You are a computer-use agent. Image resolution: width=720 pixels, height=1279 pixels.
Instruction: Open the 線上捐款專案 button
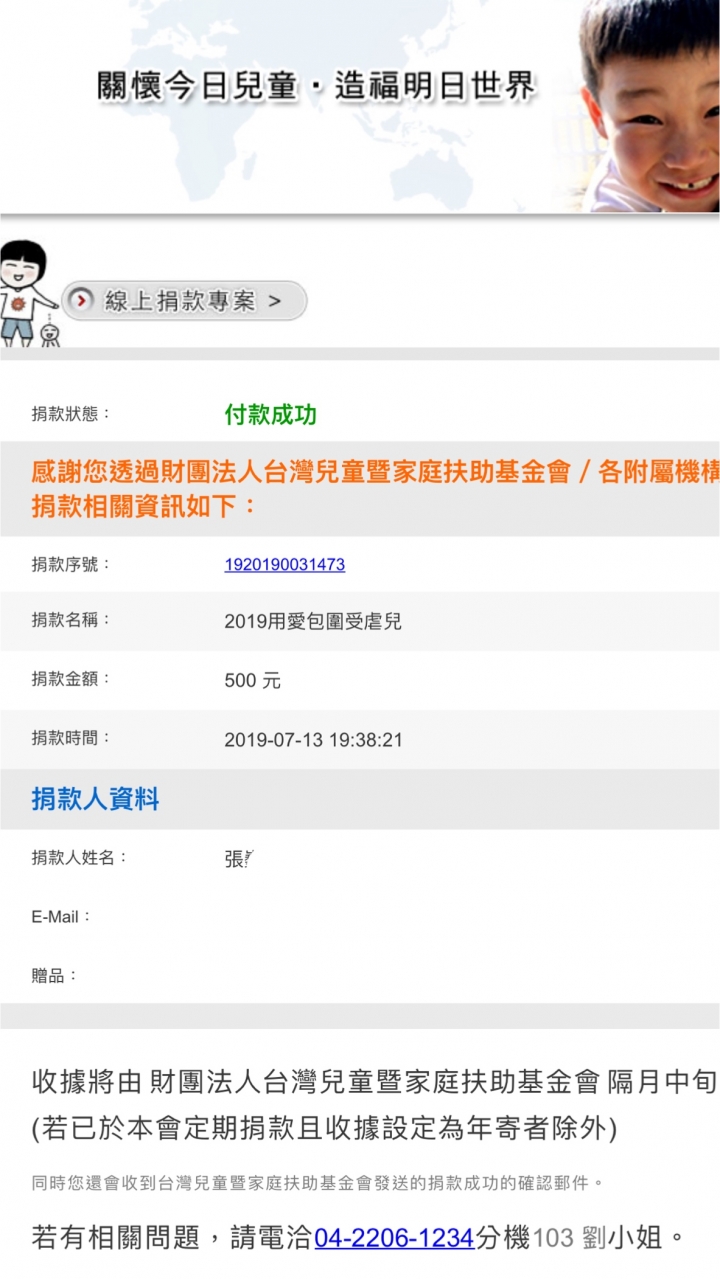184,300
